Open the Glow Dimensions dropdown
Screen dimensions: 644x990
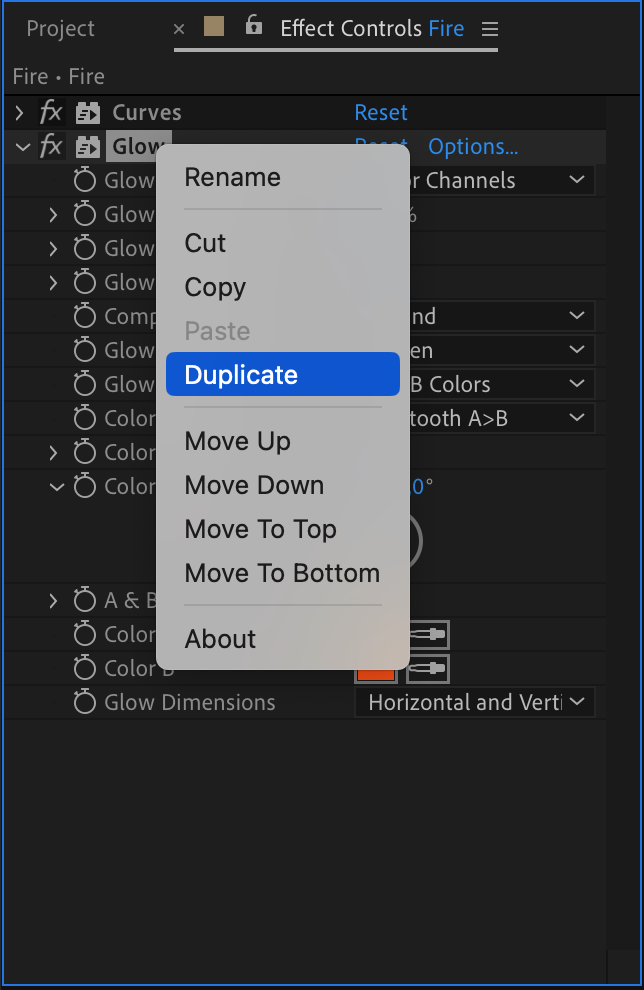(474, 702)
